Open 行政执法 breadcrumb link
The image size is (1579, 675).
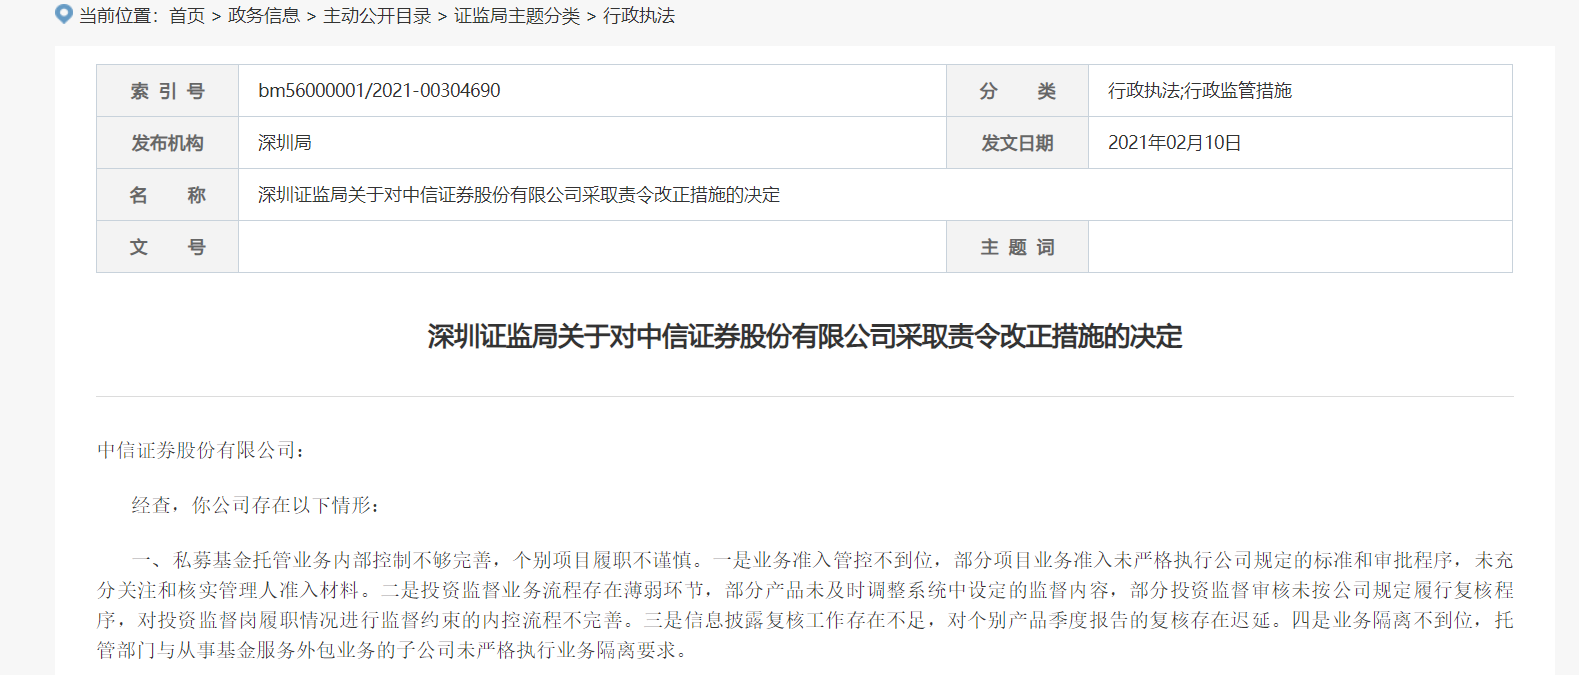point(639,16)
